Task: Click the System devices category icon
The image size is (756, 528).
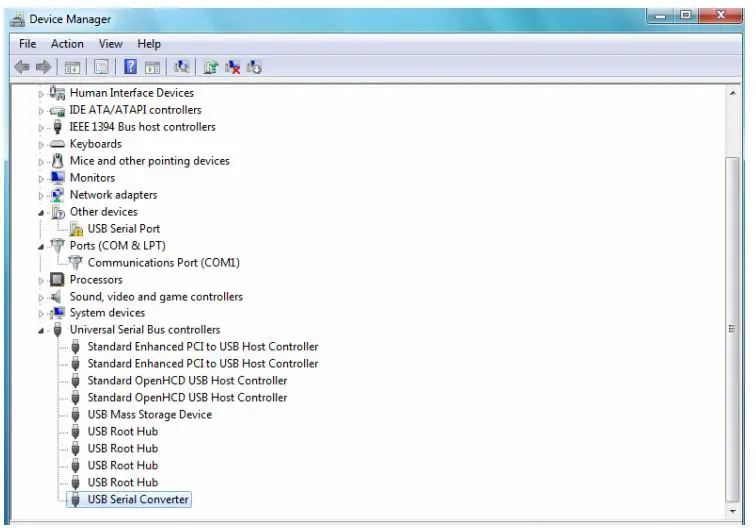Action: pos(58,313)
